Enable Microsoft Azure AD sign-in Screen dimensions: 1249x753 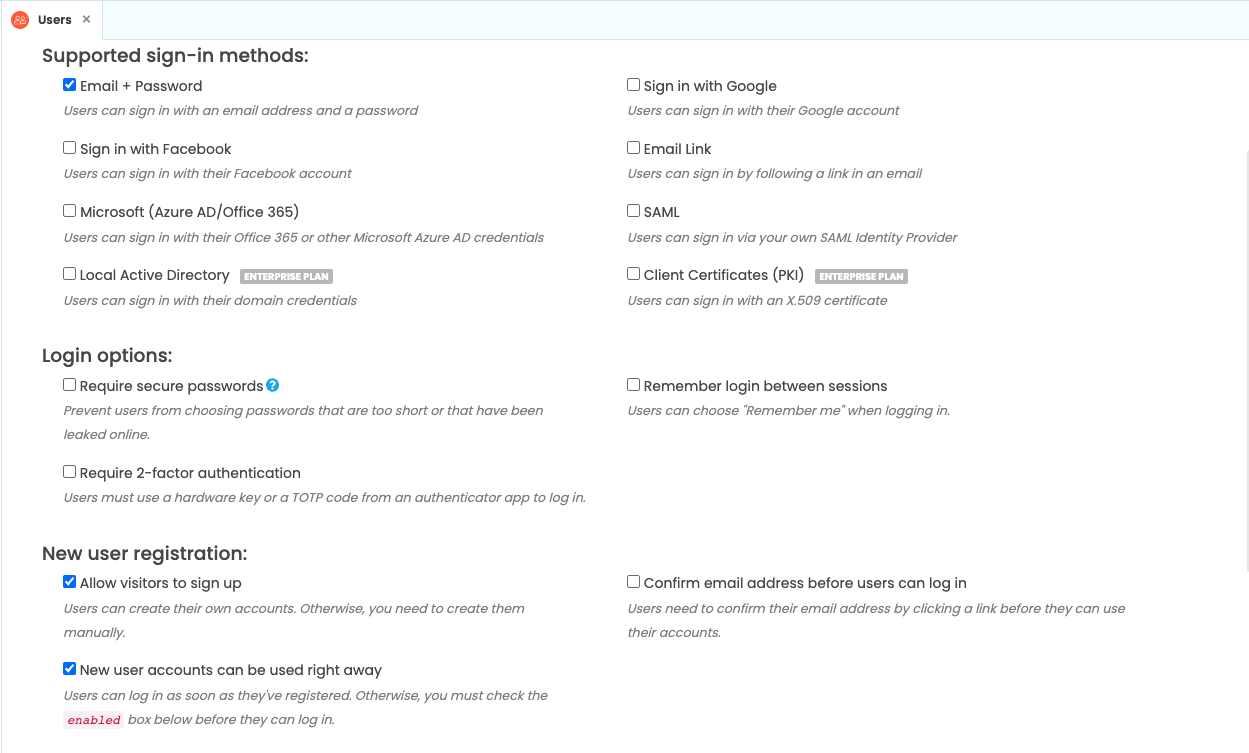[70, 211]
